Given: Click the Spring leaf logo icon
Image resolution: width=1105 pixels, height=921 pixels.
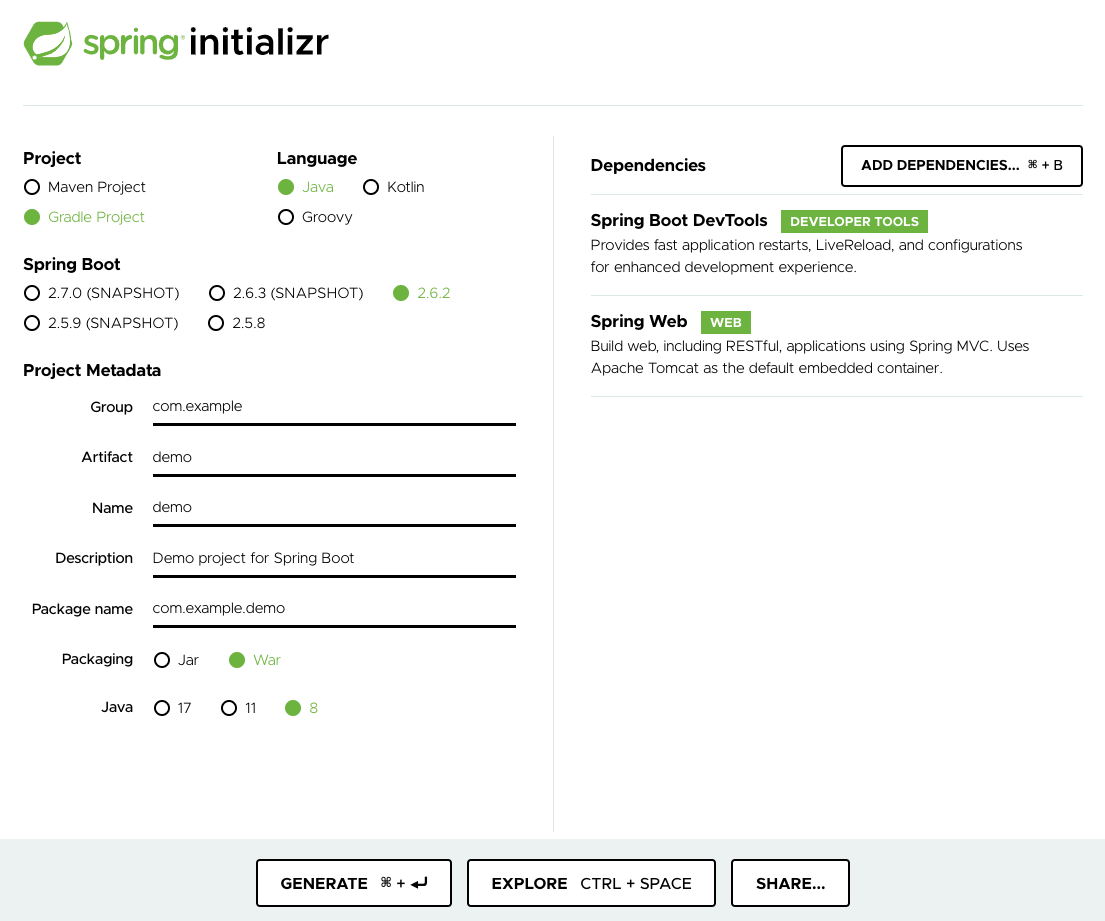Looking at the screenshot, I should 48,43.
